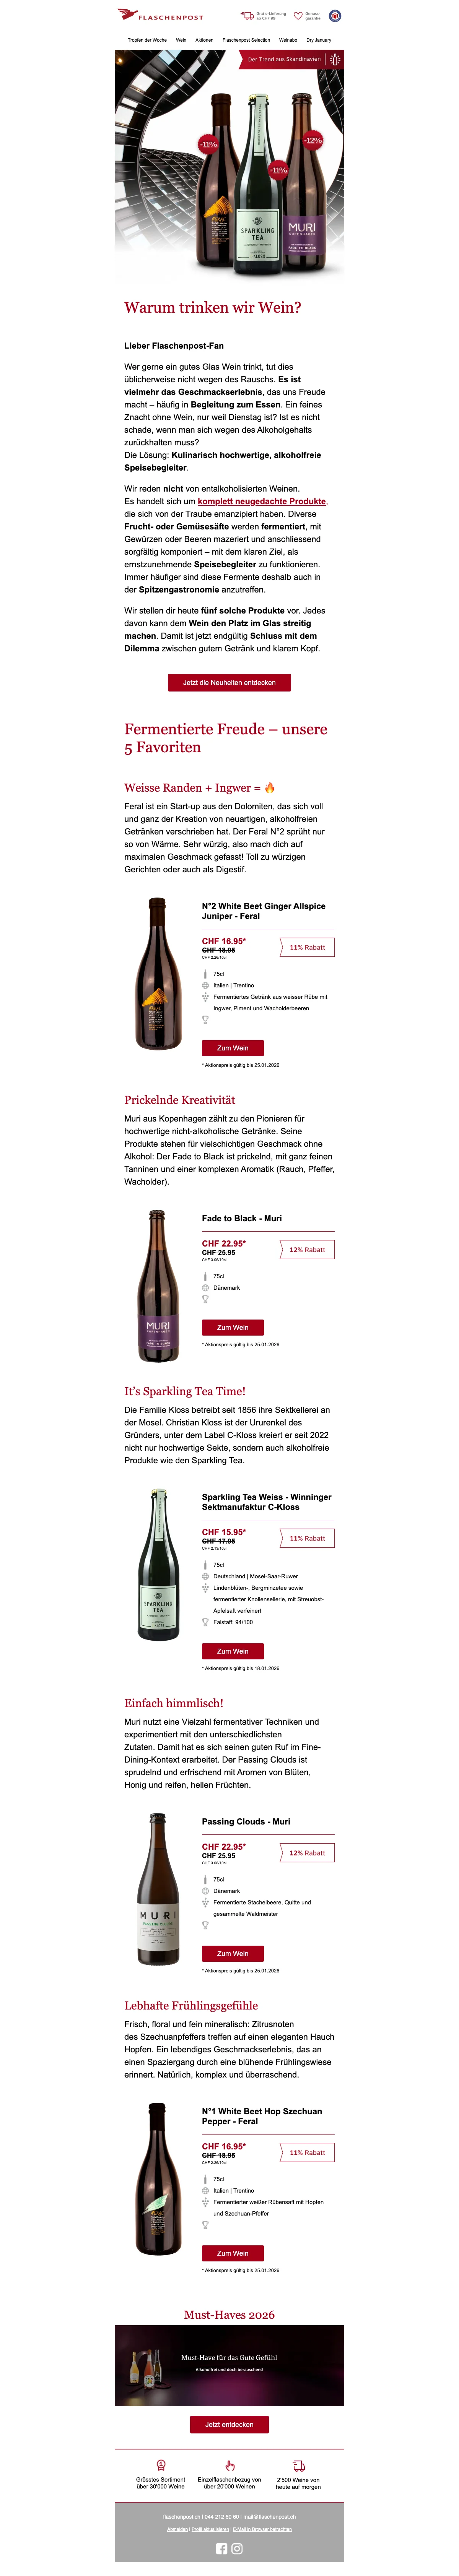Viewport: 459px width, 2576px height.
Task: Open Flaschenpost Selection in the navigation
Action: click(x=246, y=40)
